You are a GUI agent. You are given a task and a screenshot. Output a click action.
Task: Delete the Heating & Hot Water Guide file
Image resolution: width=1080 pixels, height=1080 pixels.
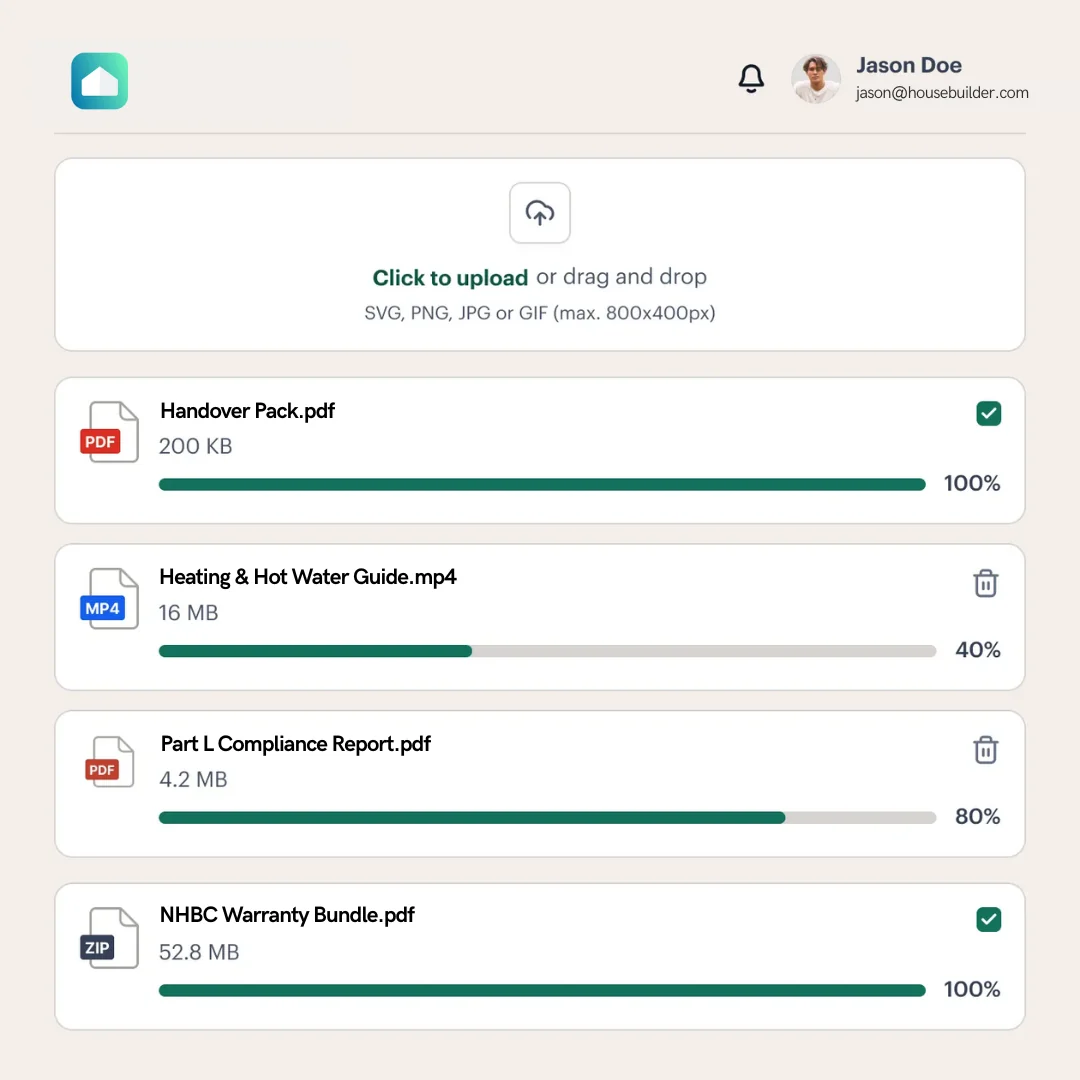(986, 583)
